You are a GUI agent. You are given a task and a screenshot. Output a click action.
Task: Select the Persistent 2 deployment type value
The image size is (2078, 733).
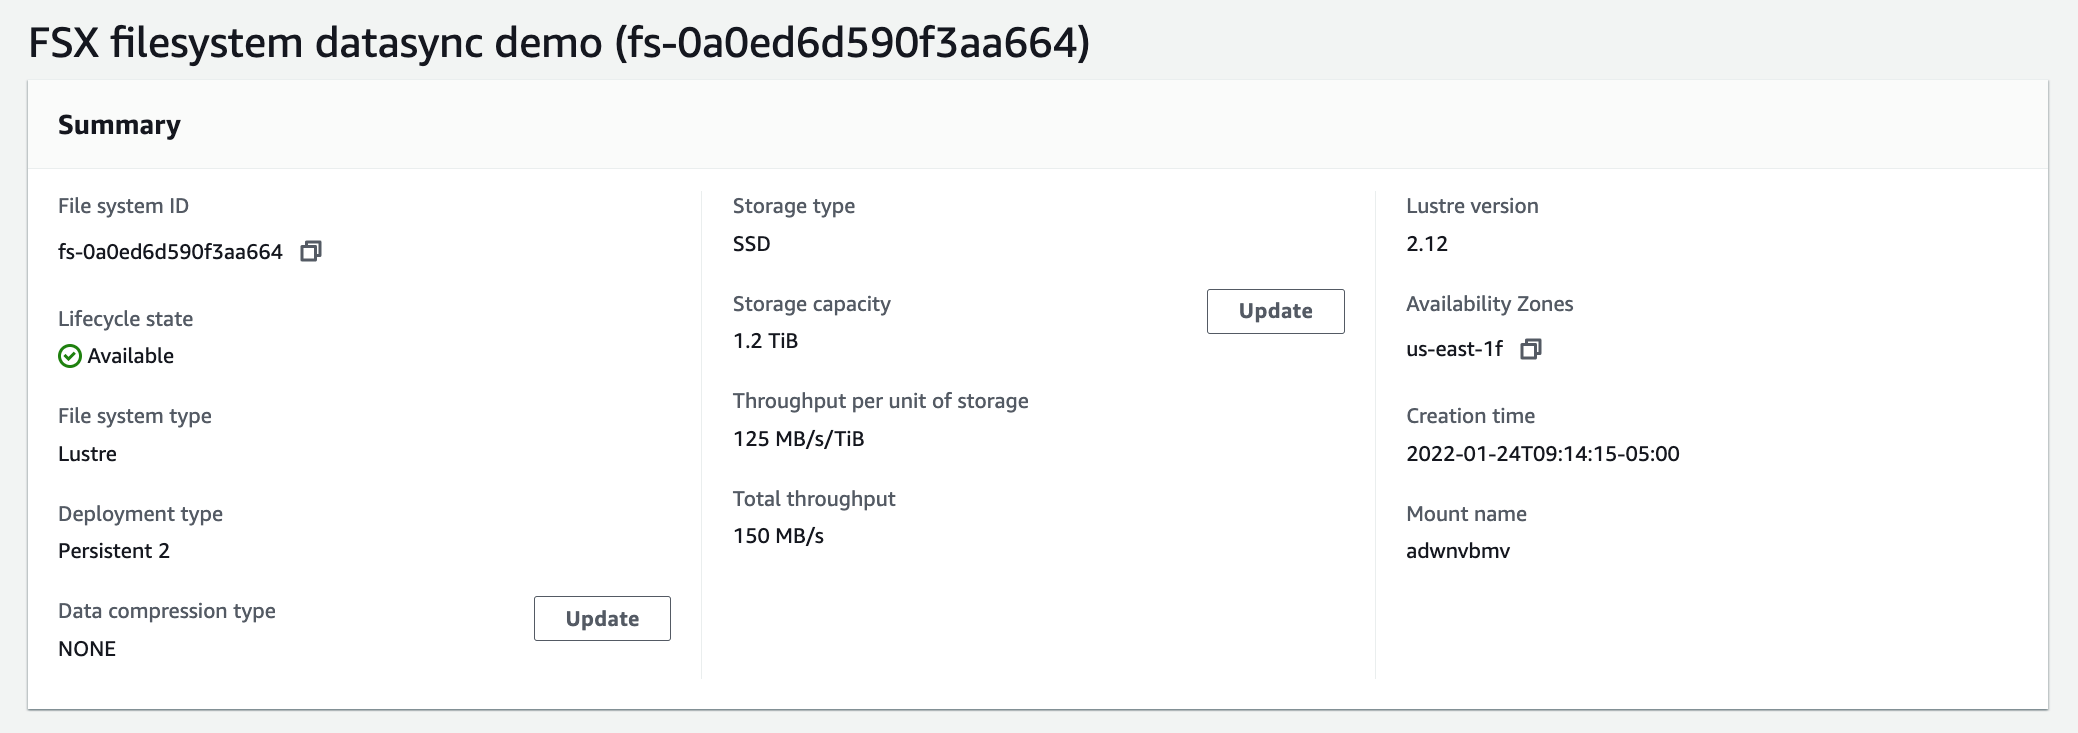(114, 551)
